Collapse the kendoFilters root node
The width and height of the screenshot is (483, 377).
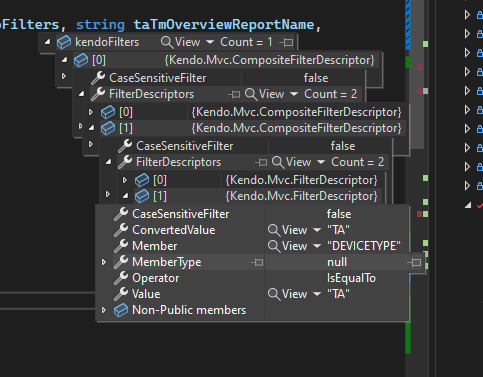pyautogui.click(x=47, y=42)
